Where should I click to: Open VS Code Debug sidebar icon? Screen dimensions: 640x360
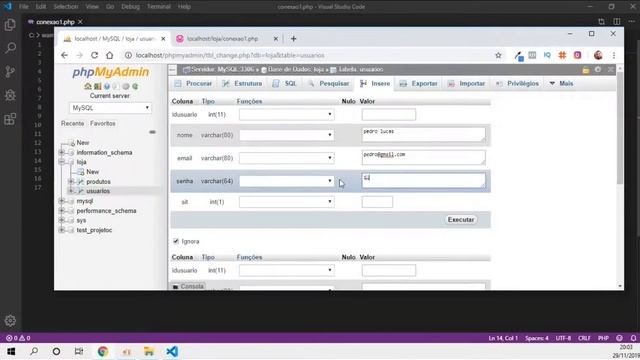click(10, 95)
